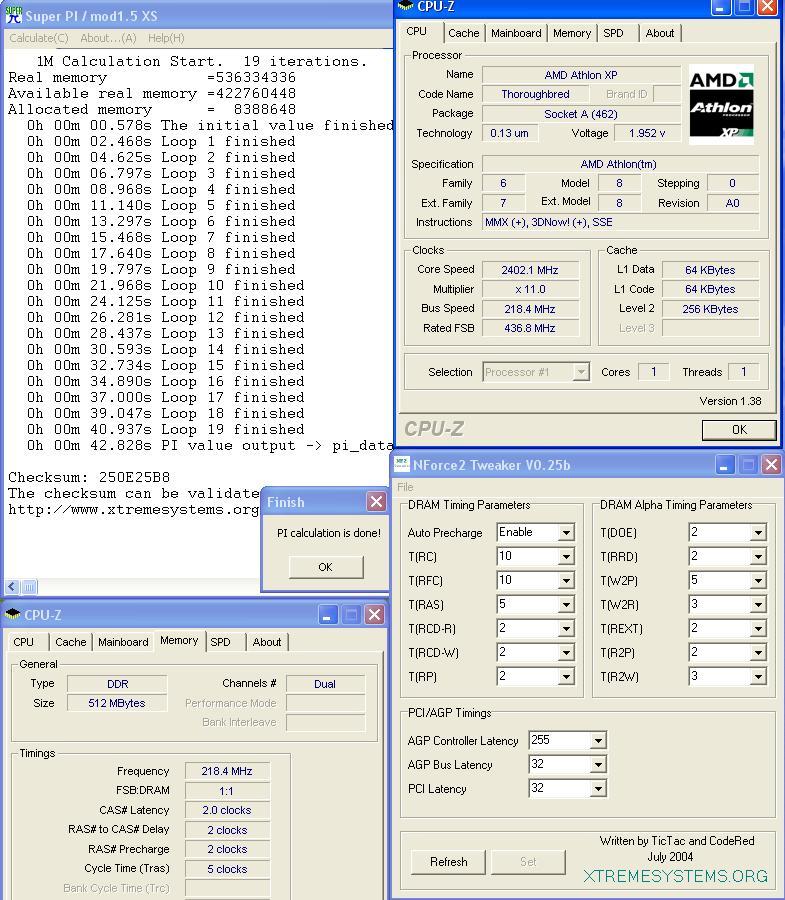Image resolution: width=785 pixels, height=900 pixels.
Task: Switch to Cache tab in upper CPU-Z
Action: point(464,33)
